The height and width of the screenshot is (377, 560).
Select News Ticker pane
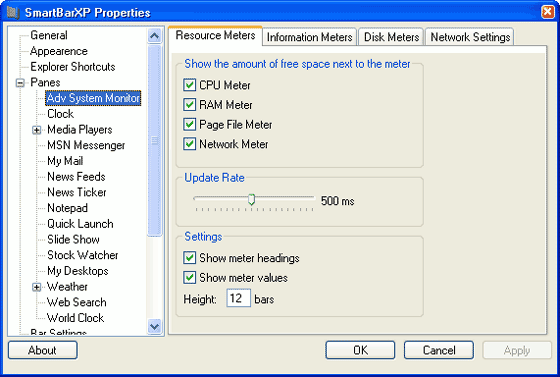[77, 192]
